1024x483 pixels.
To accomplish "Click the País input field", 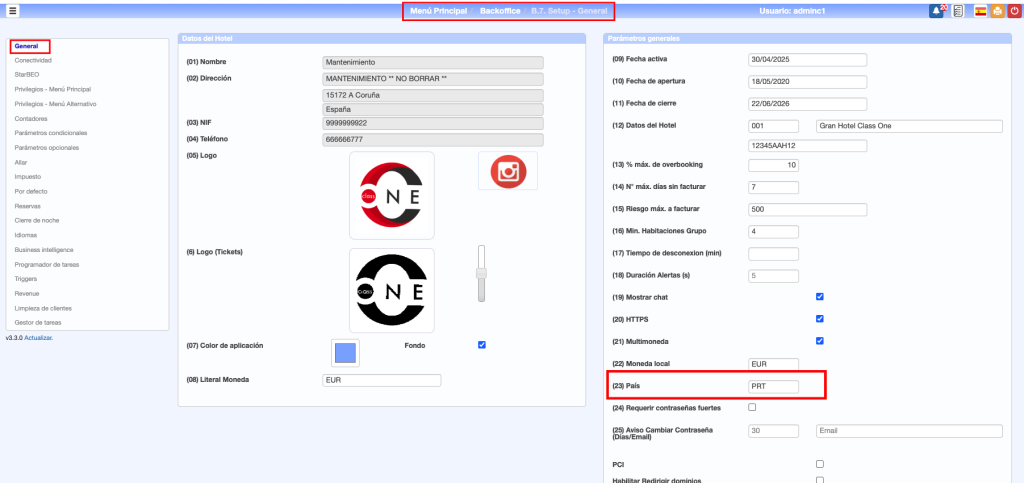I will 773,386.
